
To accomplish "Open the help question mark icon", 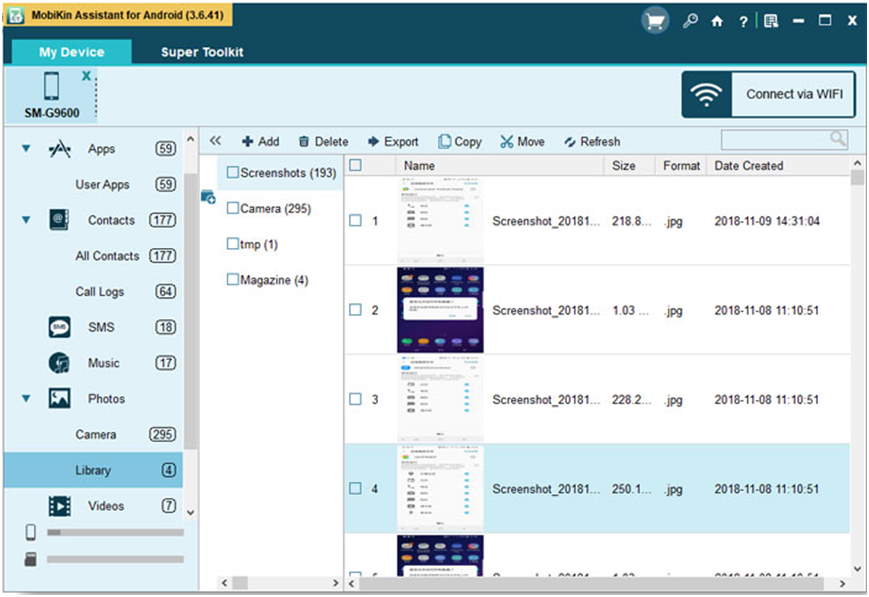I will pos(743,21).
